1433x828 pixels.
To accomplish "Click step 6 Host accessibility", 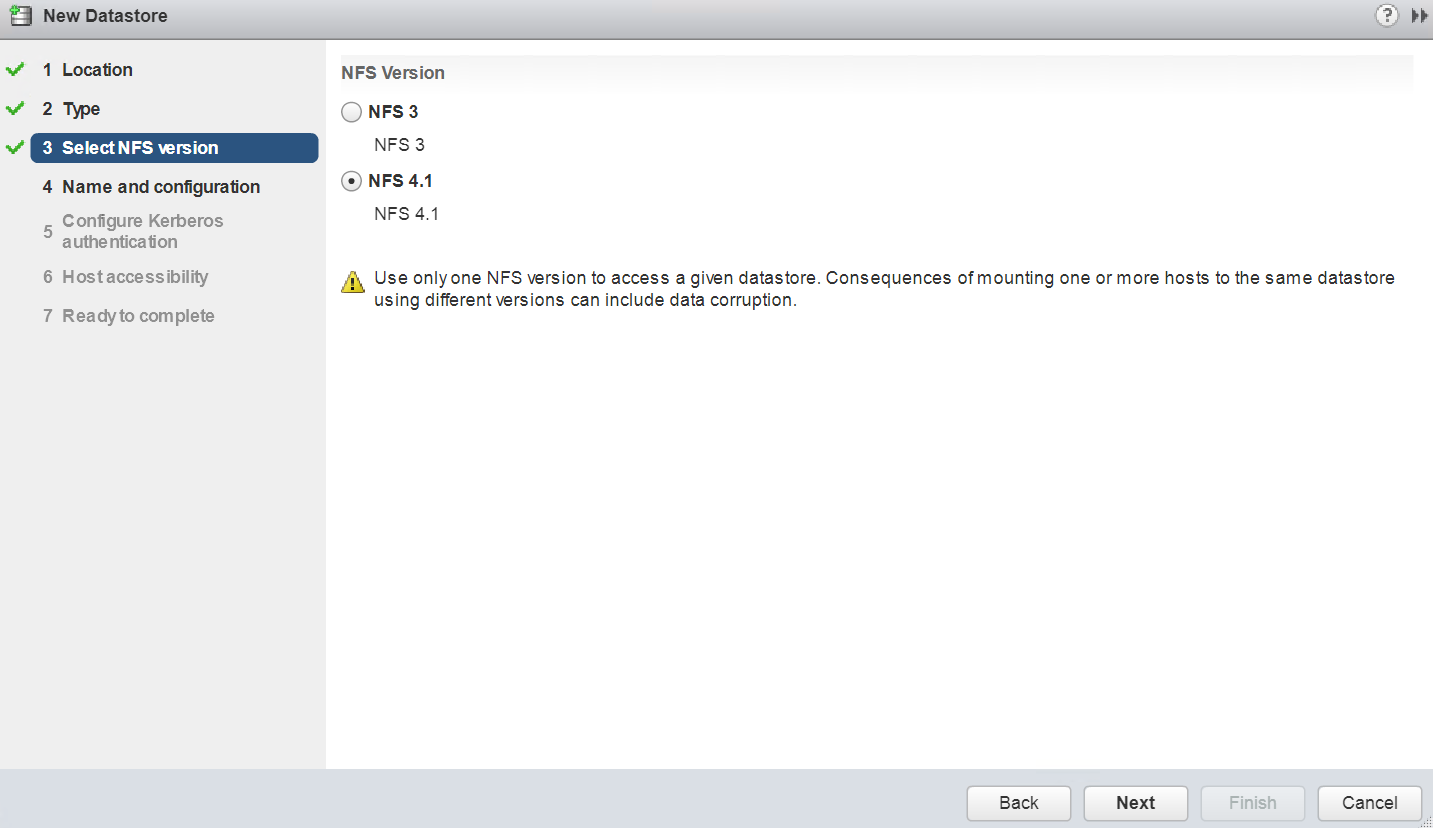I will (x=135, y=277).
